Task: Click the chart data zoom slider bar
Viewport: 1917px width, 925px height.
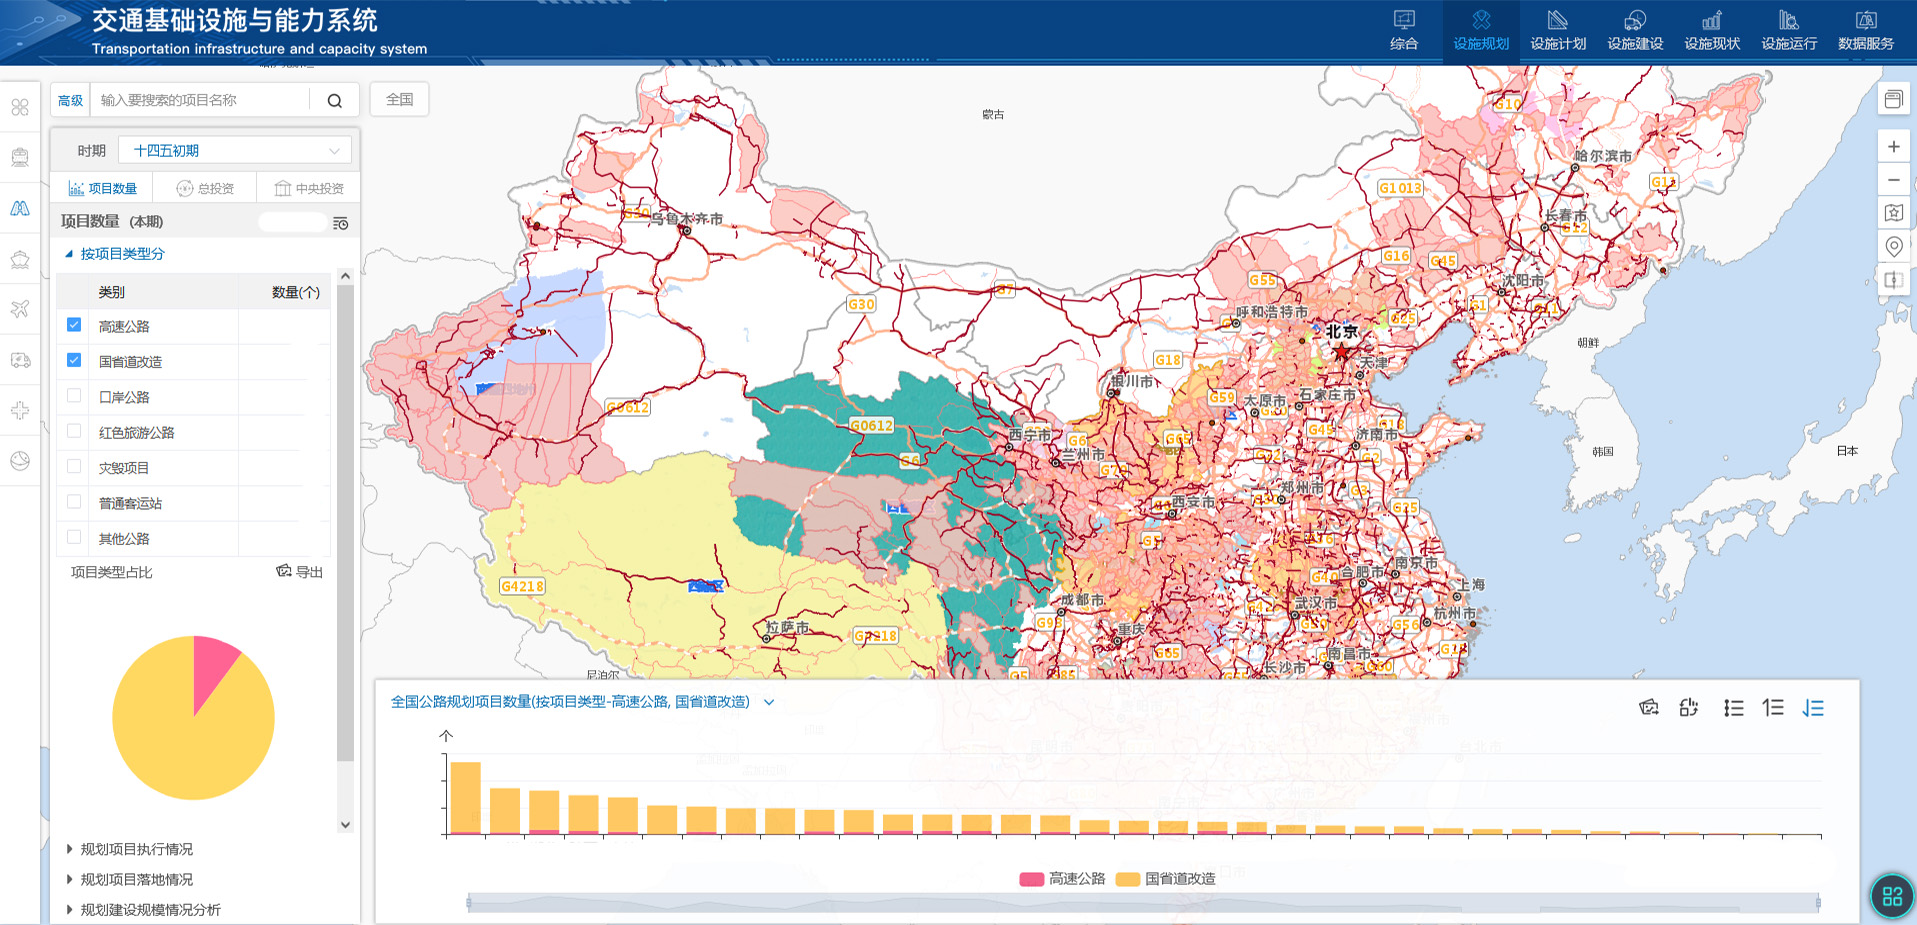Action: pos(1142,903)
